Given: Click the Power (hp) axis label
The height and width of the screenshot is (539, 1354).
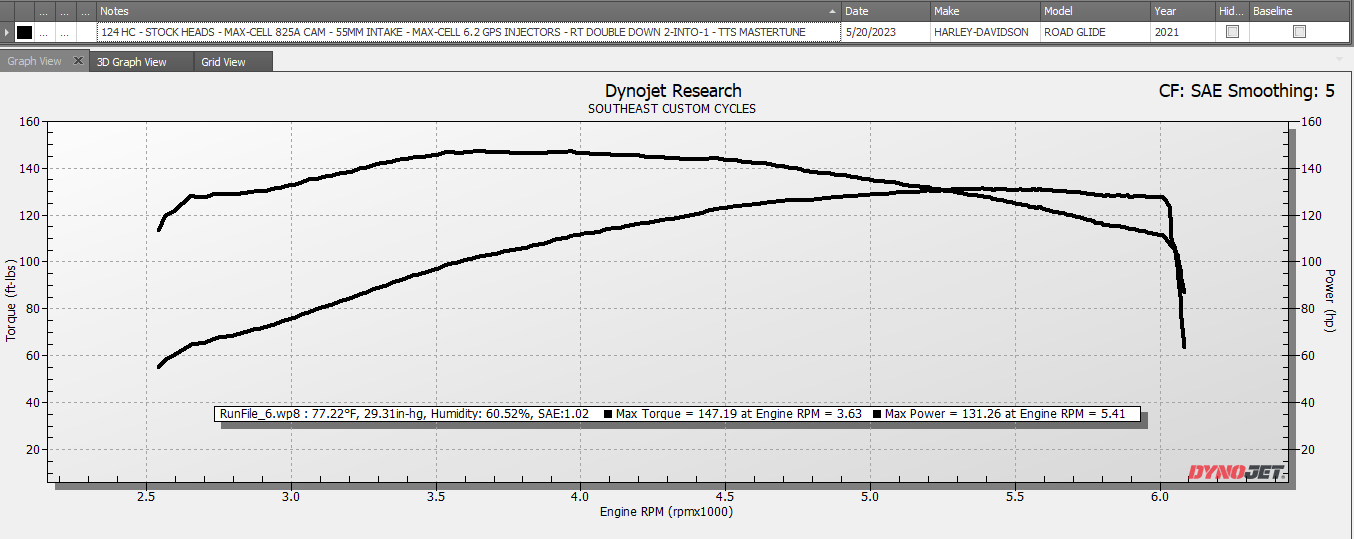Looking at the screenshot, I should pos(1330,300).
